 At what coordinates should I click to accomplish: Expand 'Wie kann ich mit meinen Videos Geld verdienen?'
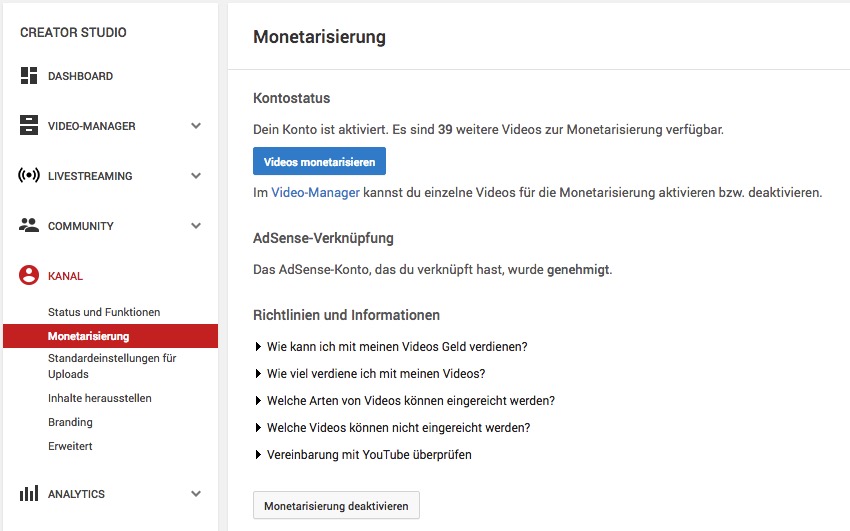pos(391,347)
